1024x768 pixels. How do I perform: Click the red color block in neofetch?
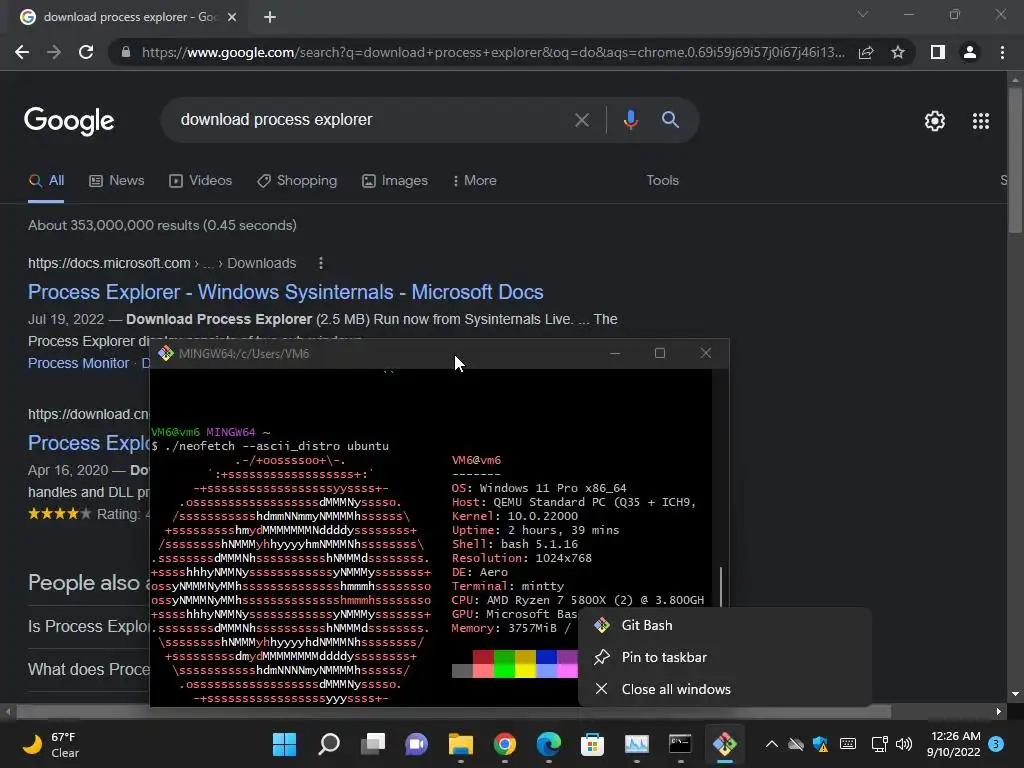click(x=483, y=657)
